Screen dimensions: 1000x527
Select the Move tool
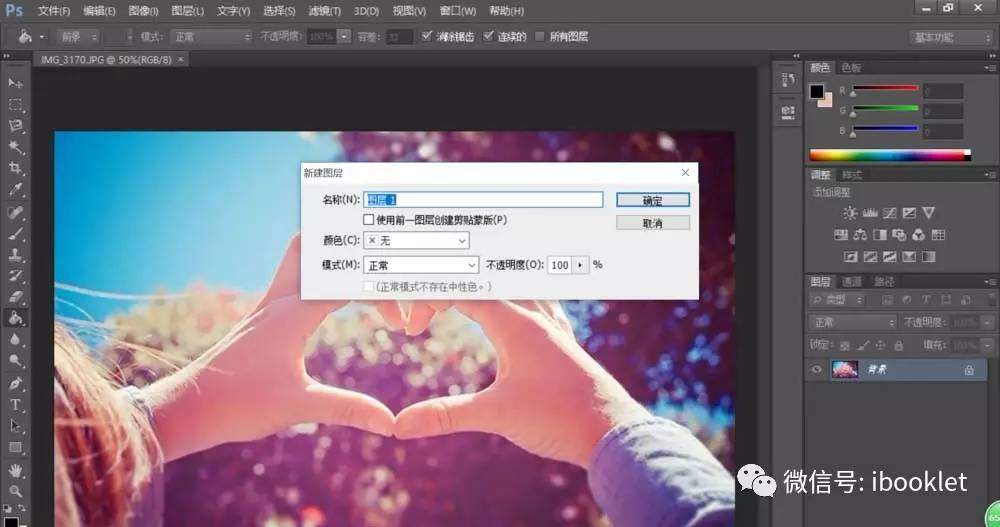pyautogui.click(x=15, y=83)
